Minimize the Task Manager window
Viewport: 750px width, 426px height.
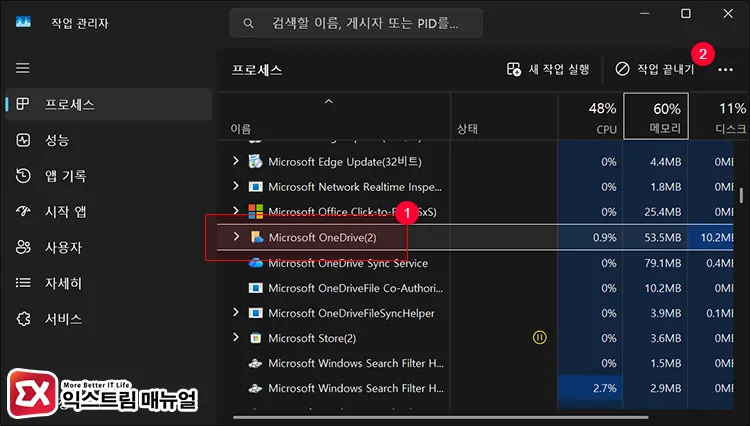click(644, 13)
